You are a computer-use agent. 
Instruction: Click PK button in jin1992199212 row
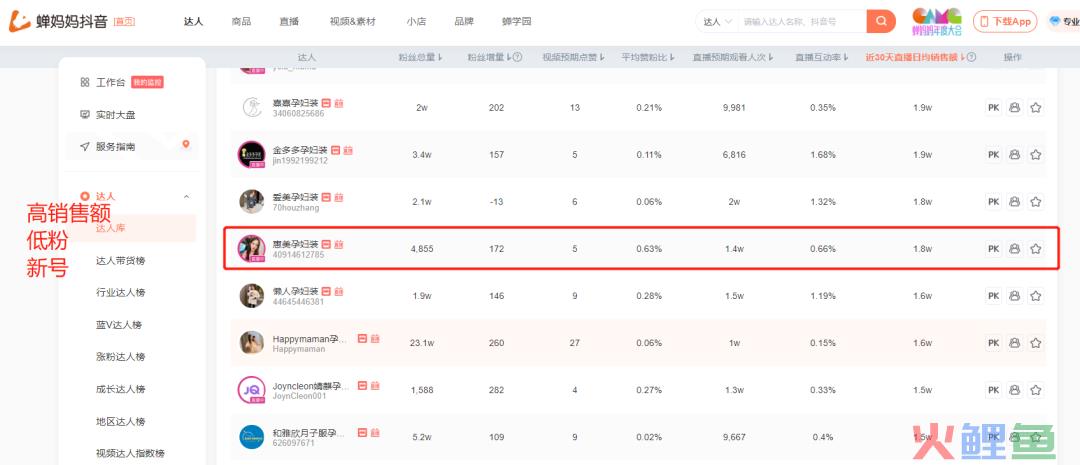(993, 155)
